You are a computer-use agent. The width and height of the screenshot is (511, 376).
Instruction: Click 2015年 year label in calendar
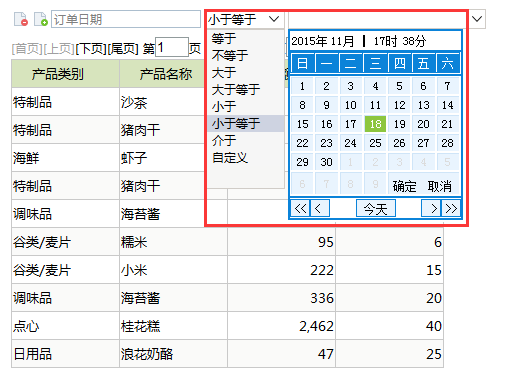click(x=309, y=41)
